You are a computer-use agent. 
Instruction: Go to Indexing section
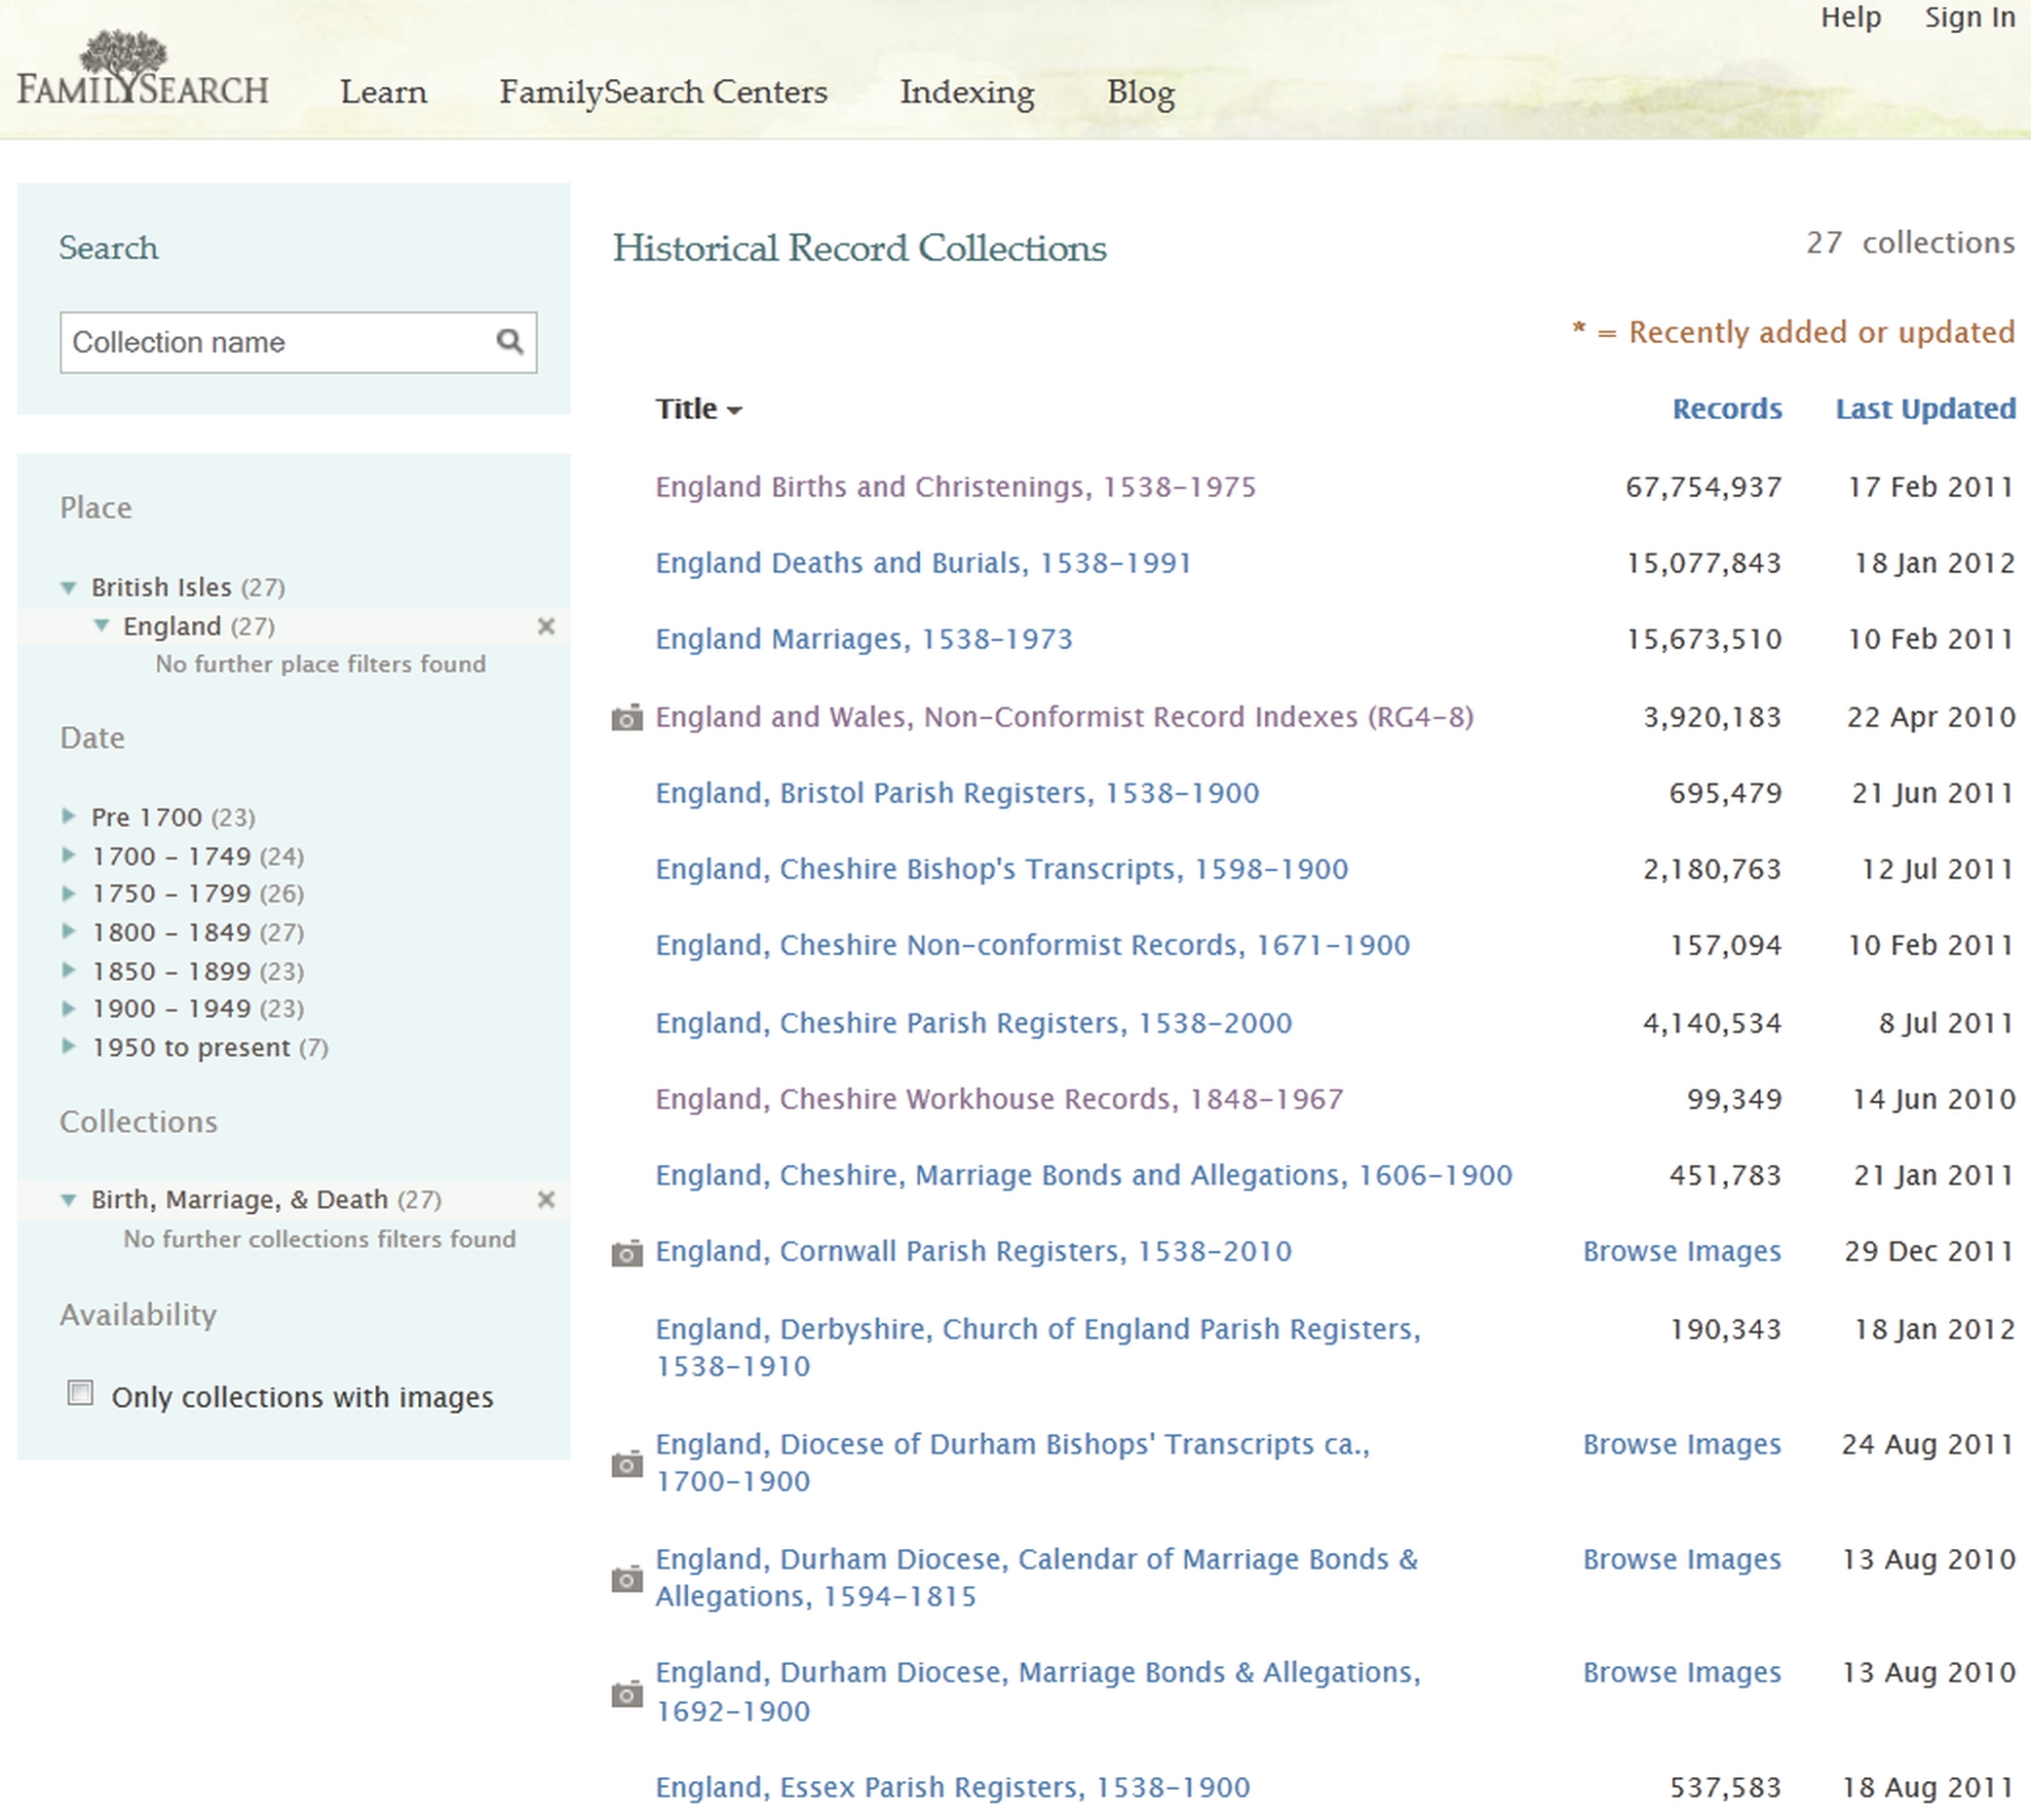[967, 92]
